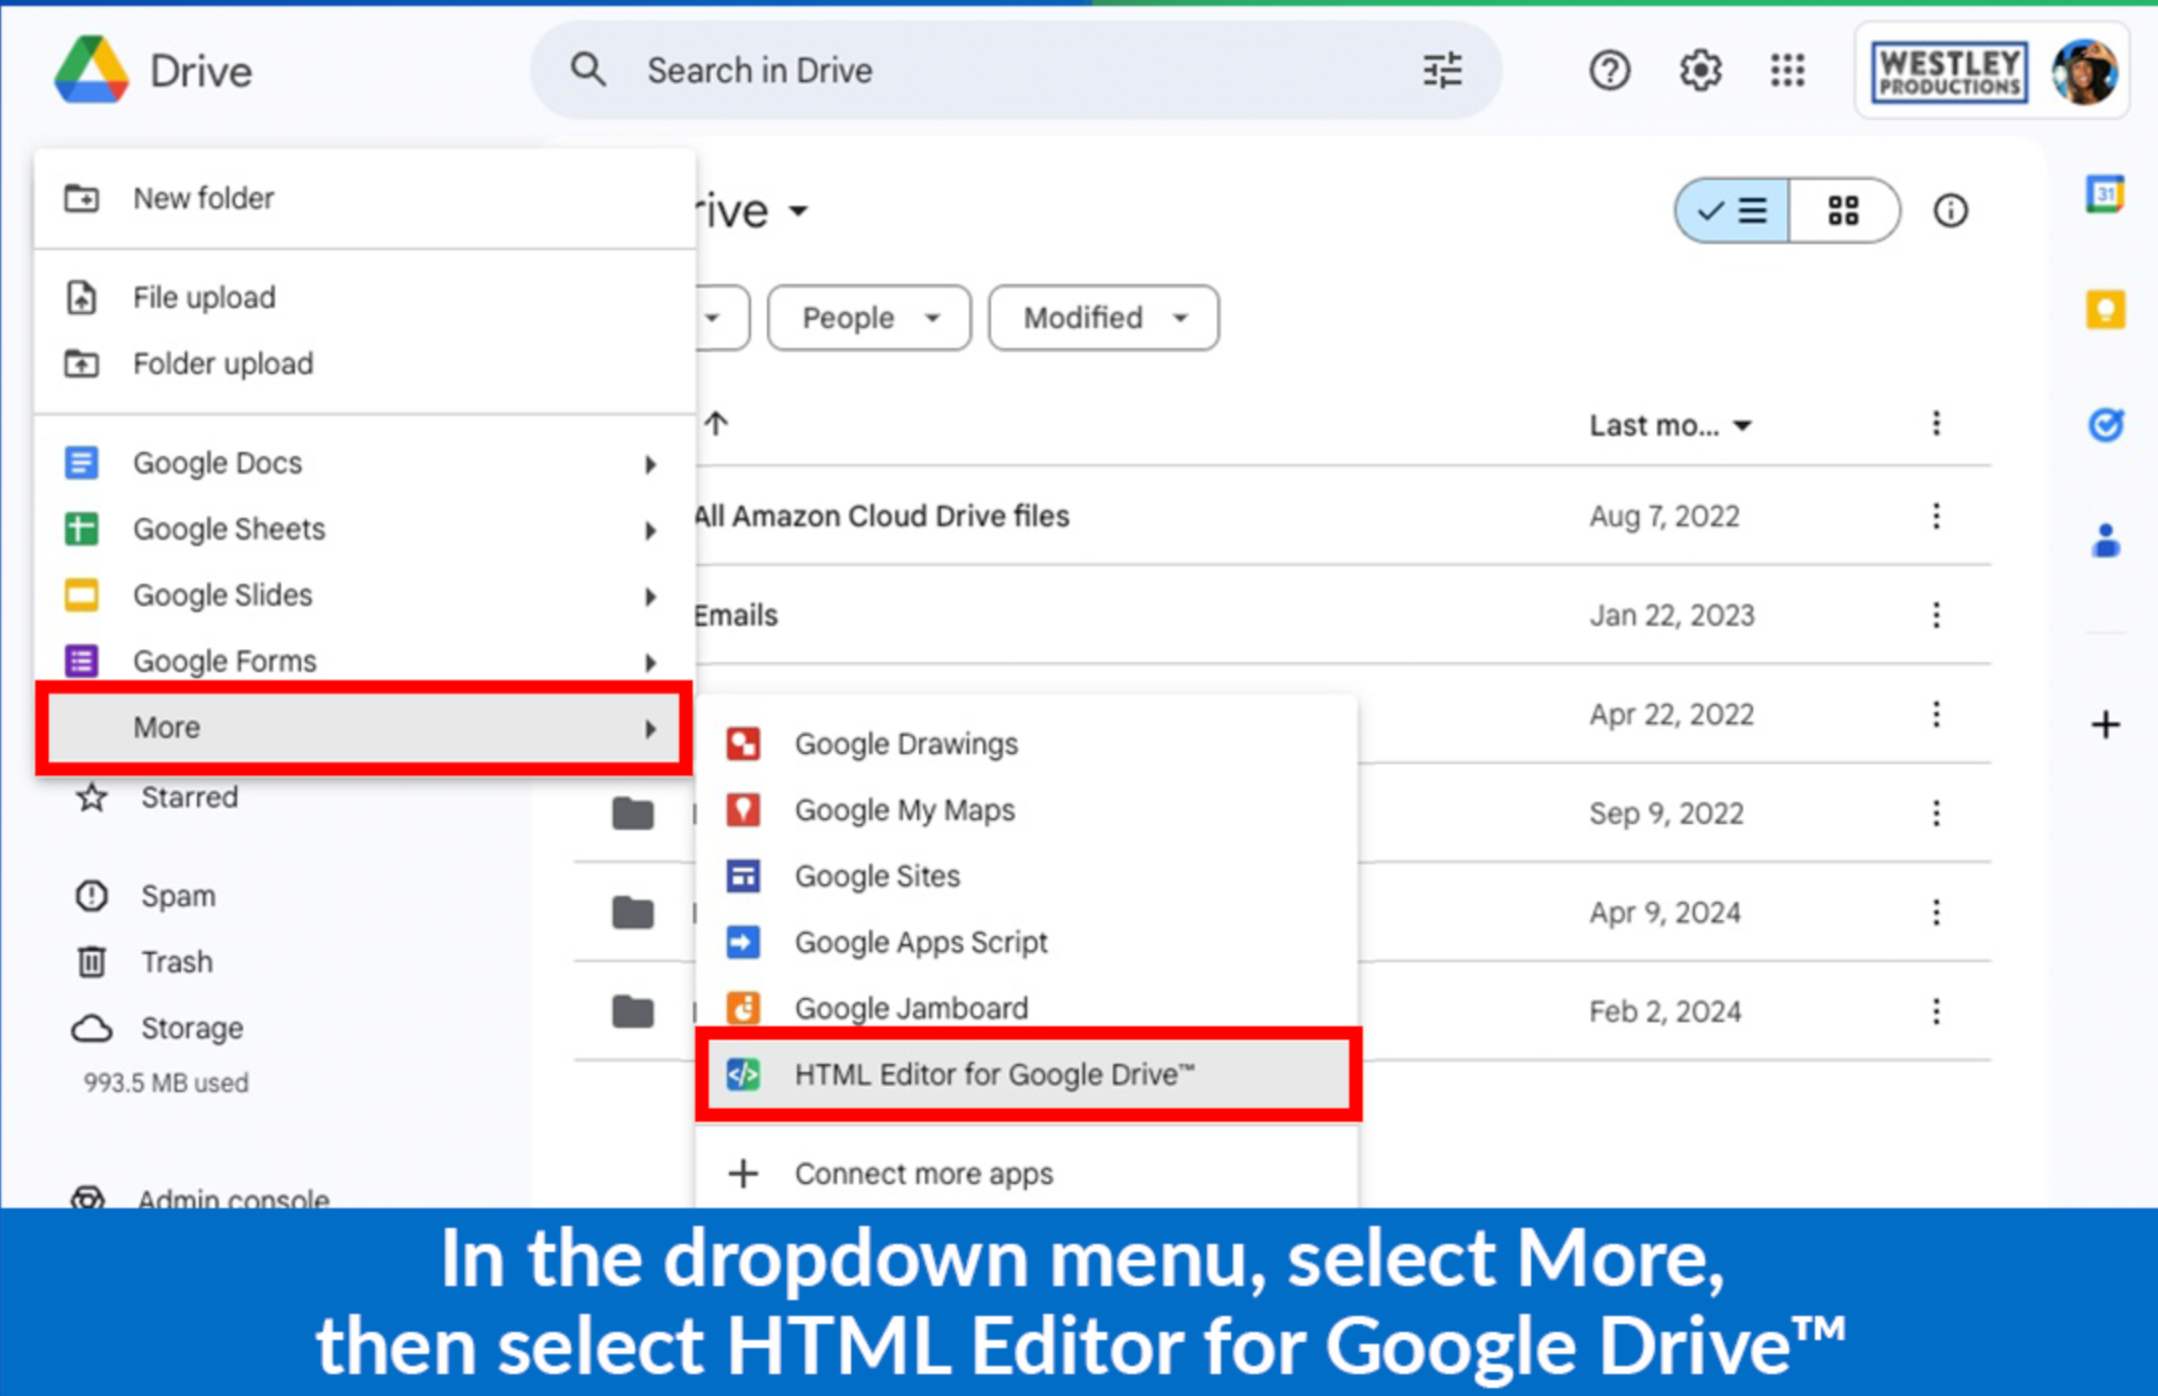The image size is (2158, 1396).
Task: Open more actions for Apr 9, 2024 row
Action: point(1936,912)
